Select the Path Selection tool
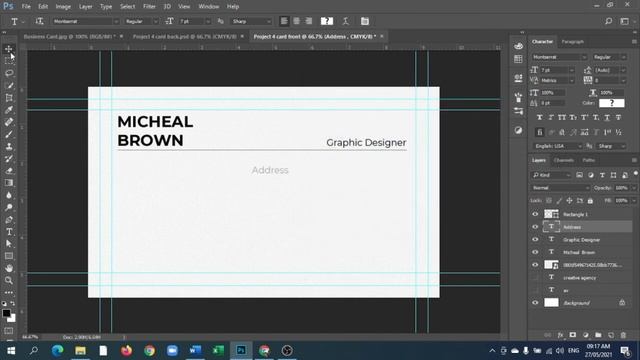Screen dimensions: 640x360 9,244
